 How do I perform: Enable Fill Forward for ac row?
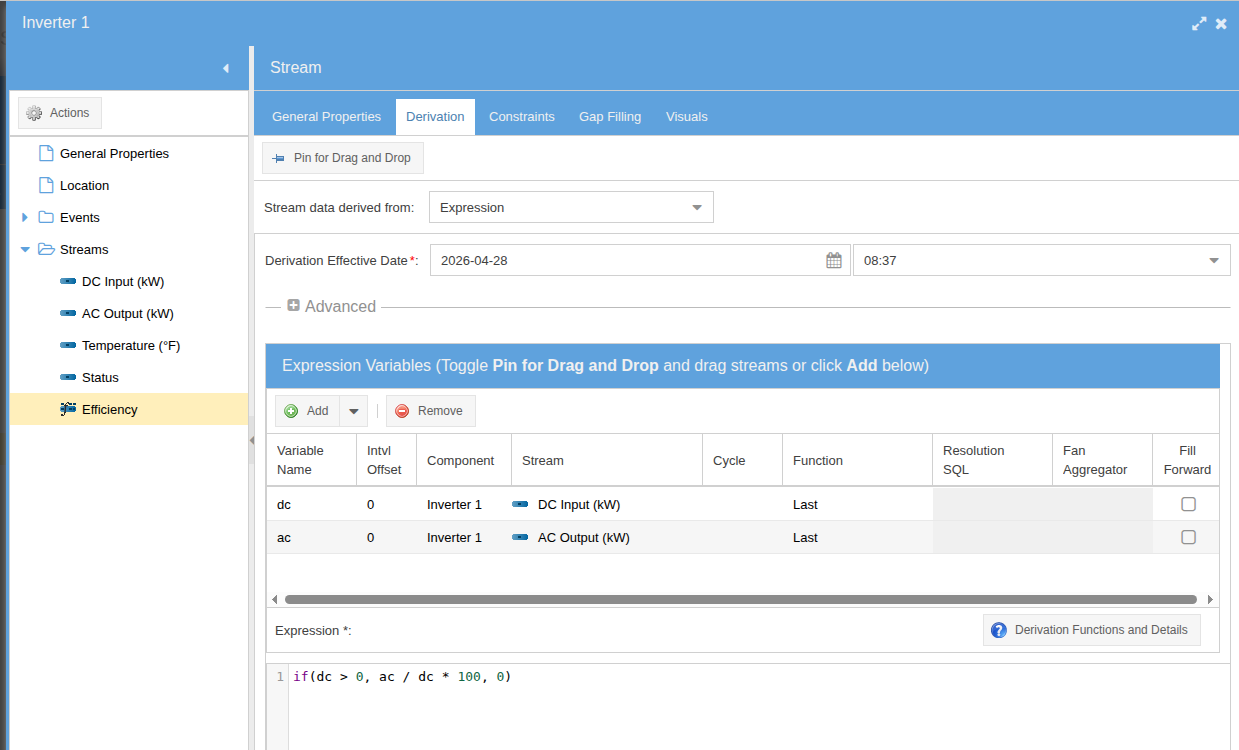pos(1188,537)
